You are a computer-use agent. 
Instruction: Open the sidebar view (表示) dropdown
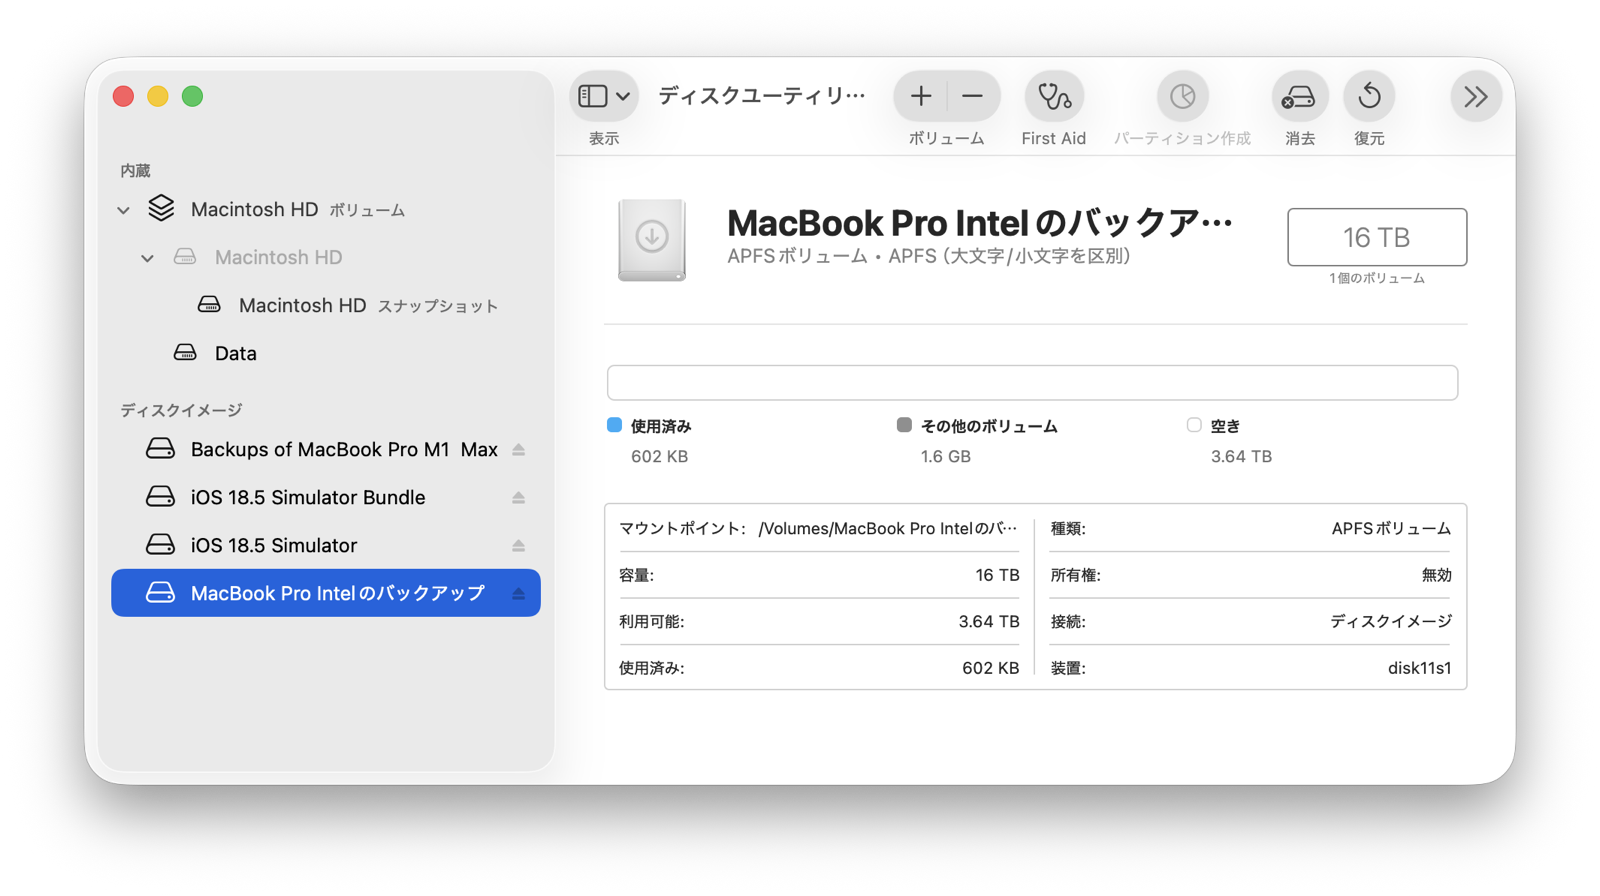pyautogui.click(x=603, y=97)
